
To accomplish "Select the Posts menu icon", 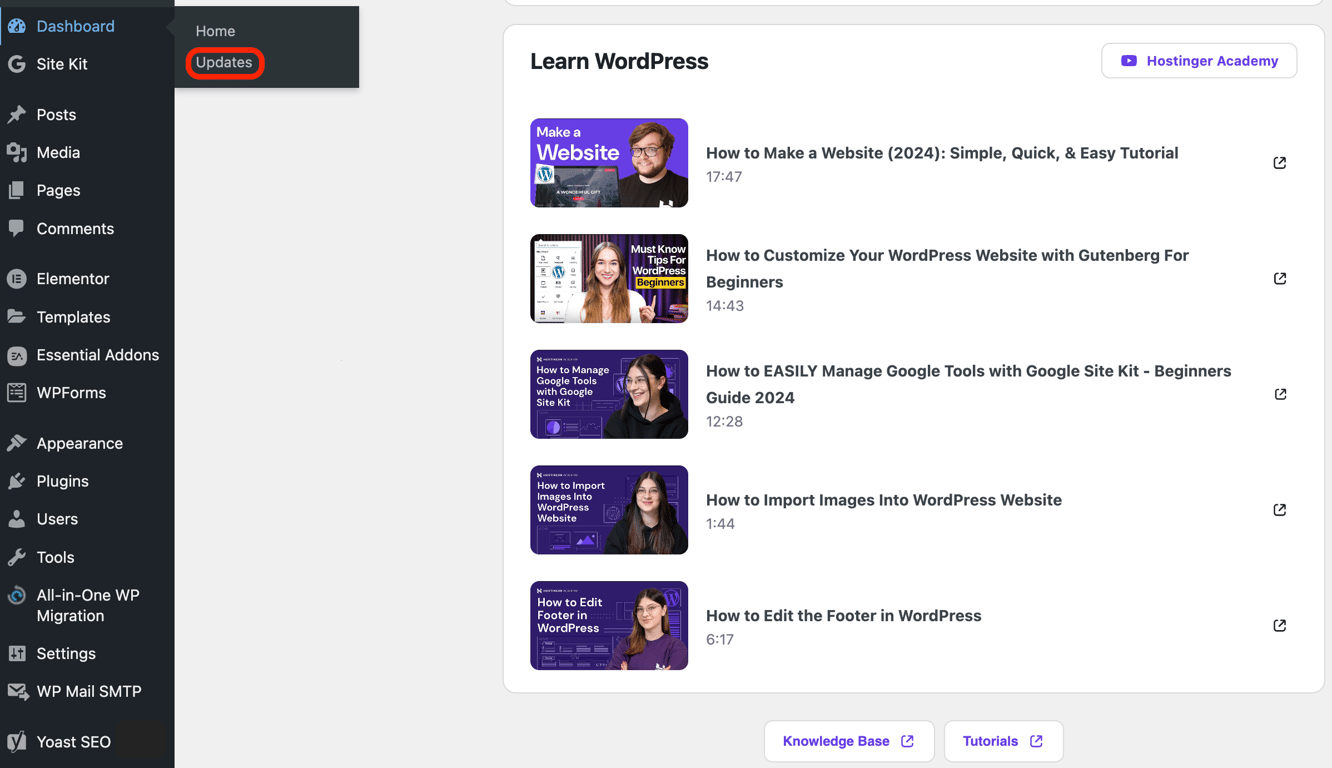I will 18,114.
